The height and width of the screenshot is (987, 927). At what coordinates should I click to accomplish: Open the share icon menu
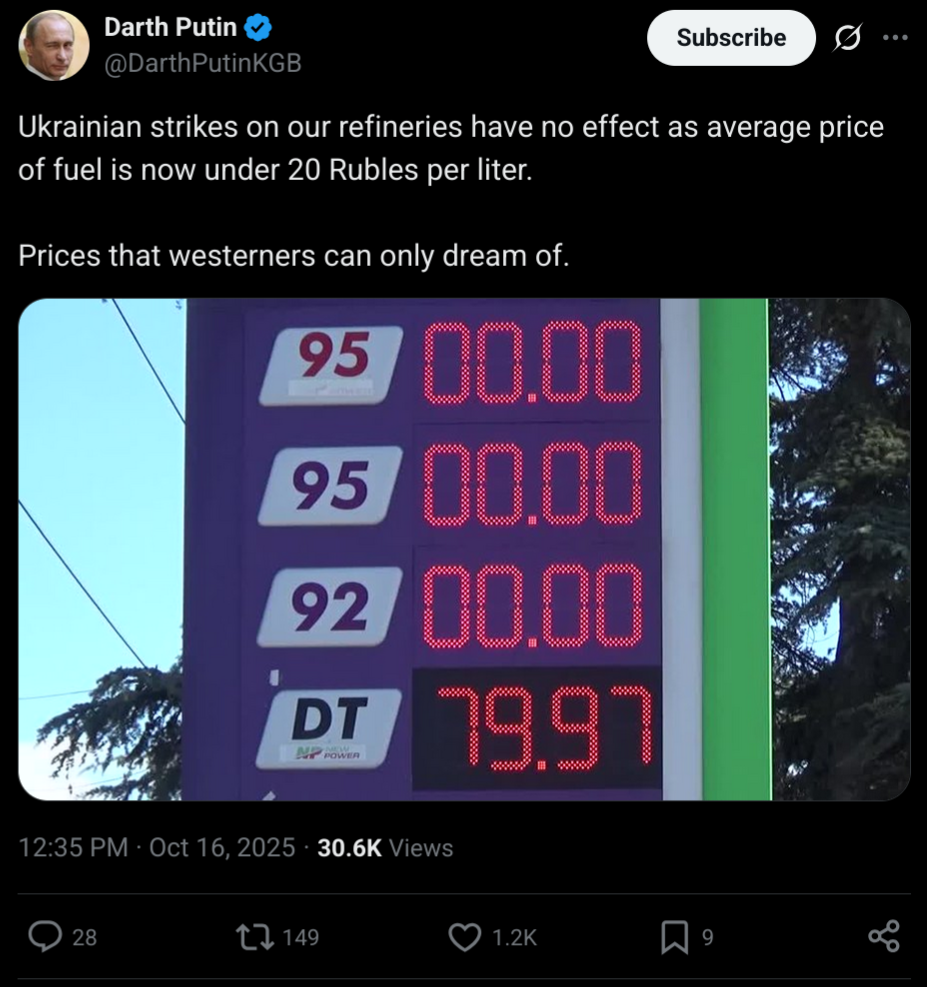click(x=884, y=936)
